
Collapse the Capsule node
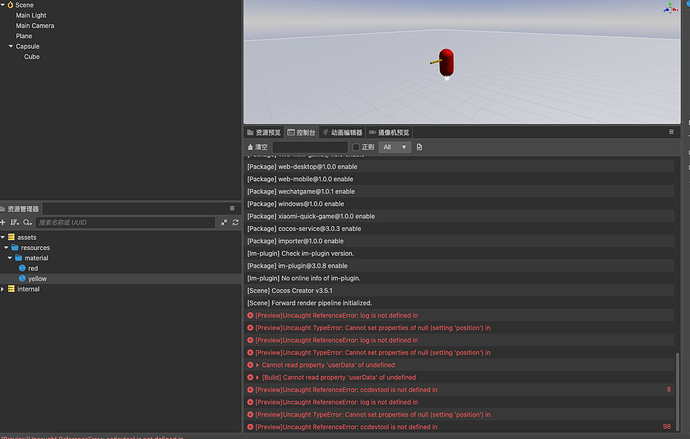click(11, 46)
